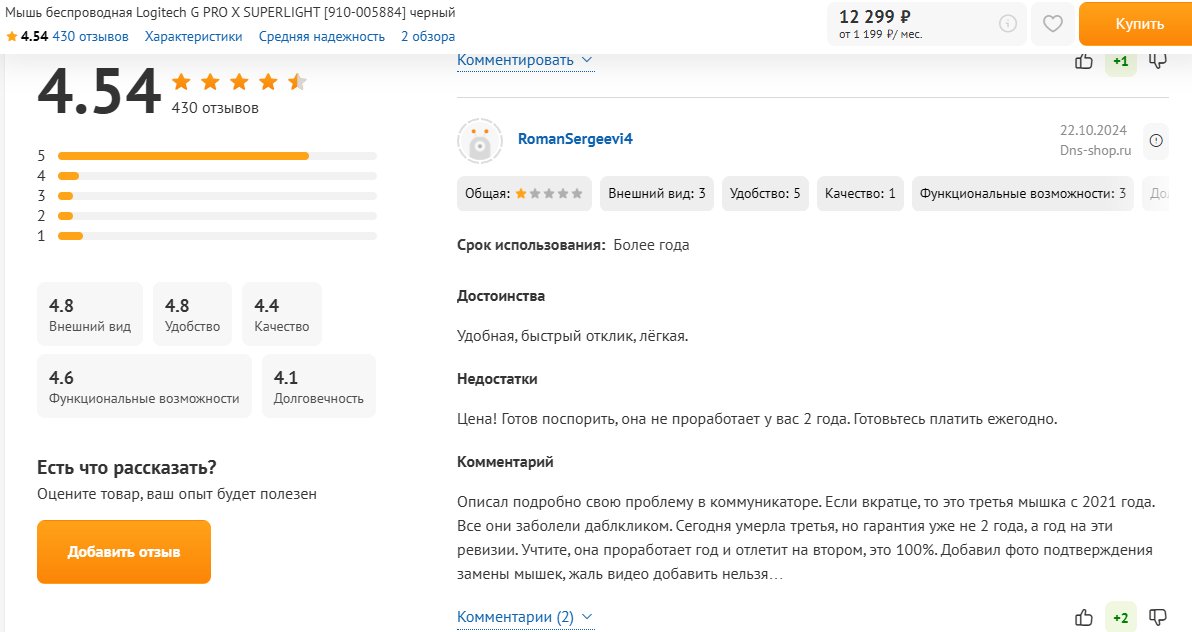Open RomanSergeevi4's avatar picture
The height and width of the screenshot is (632, 1192).
click(x=480, y=141)
